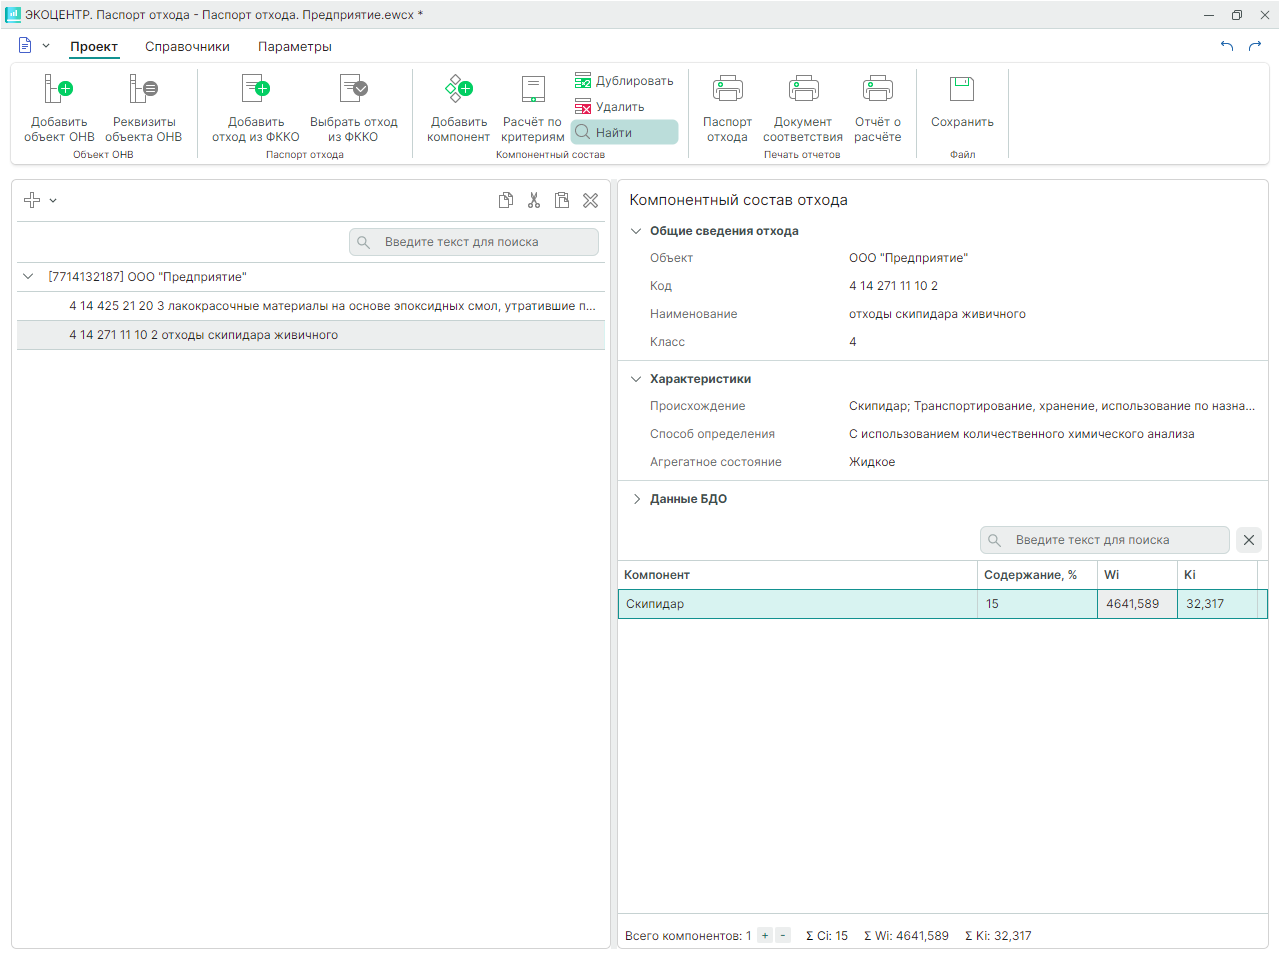
Task: Click plus button next to Всего компонентов
Action: click(x=765, y=936)
